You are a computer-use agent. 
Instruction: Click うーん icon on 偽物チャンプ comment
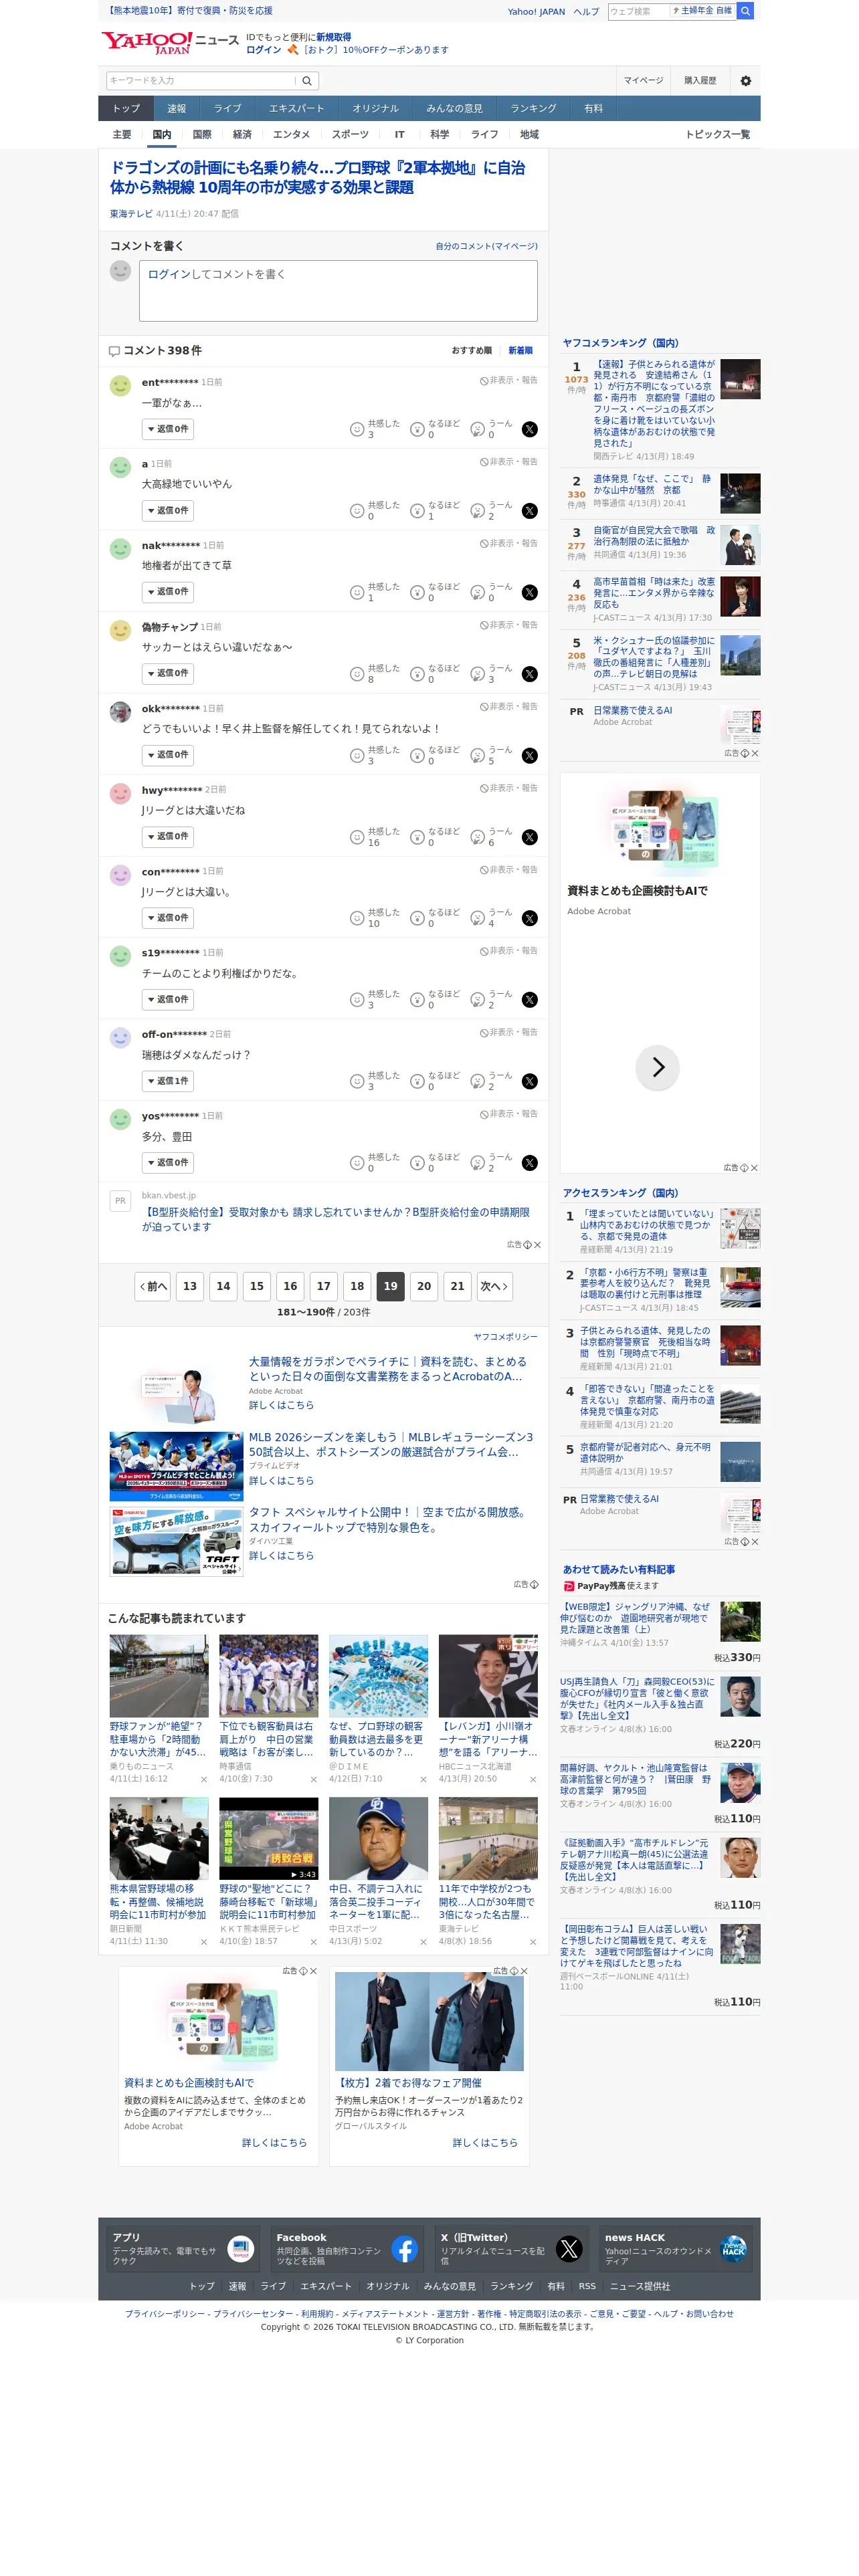pyautogui.click(x=477, y=674)
